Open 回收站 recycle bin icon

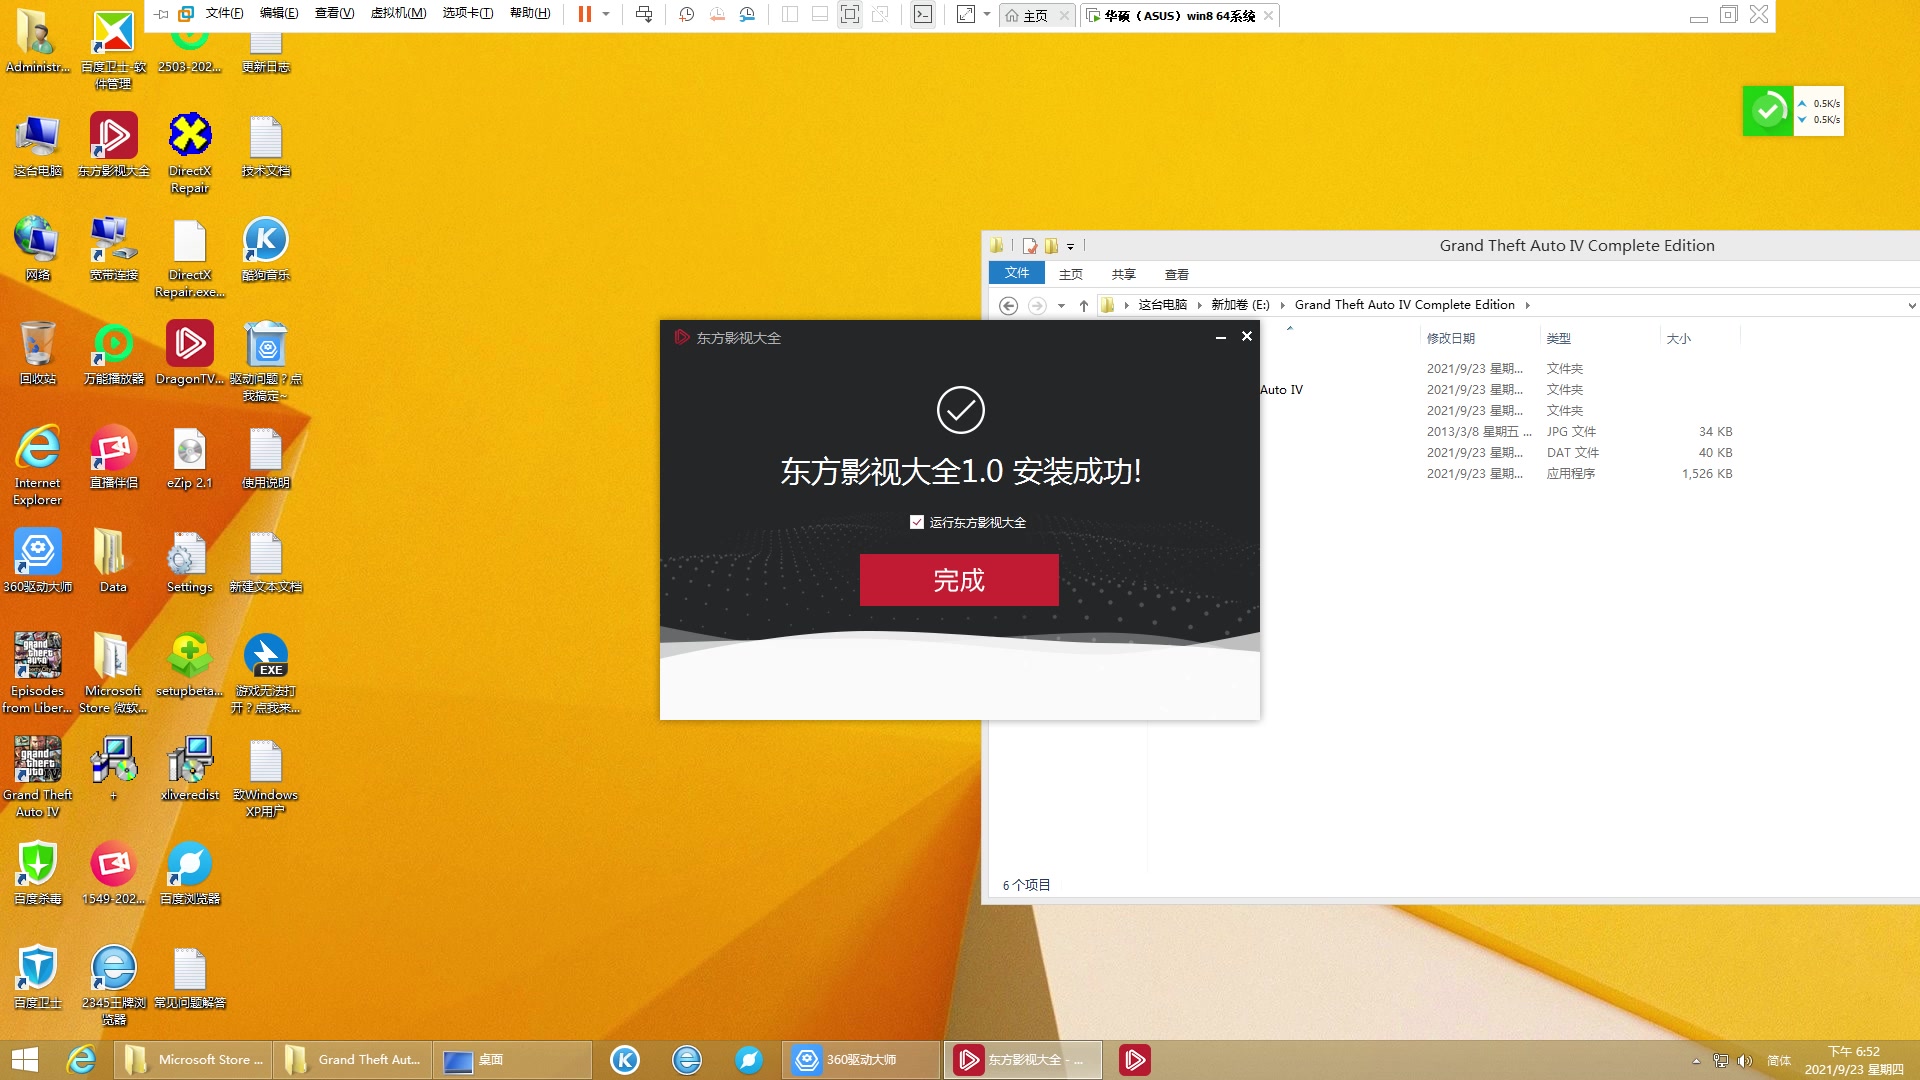[x=37, y=354]
